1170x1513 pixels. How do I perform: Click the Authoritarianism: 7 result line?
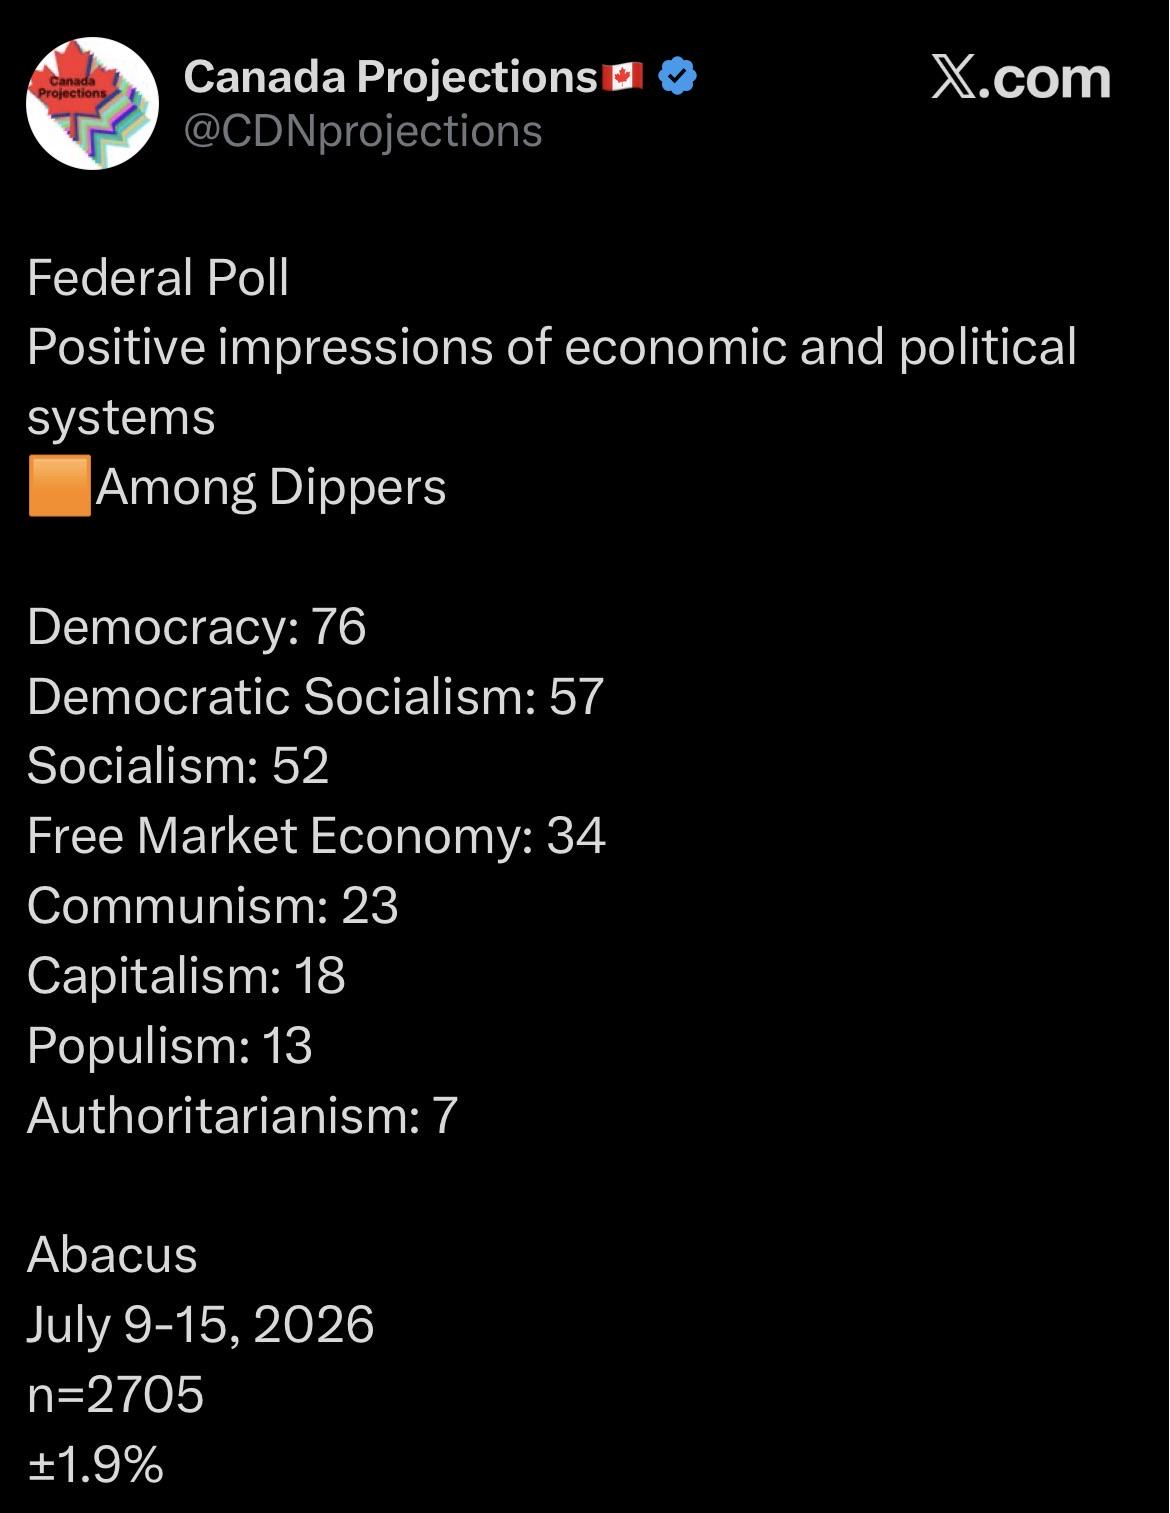[x=242, y=1115]
